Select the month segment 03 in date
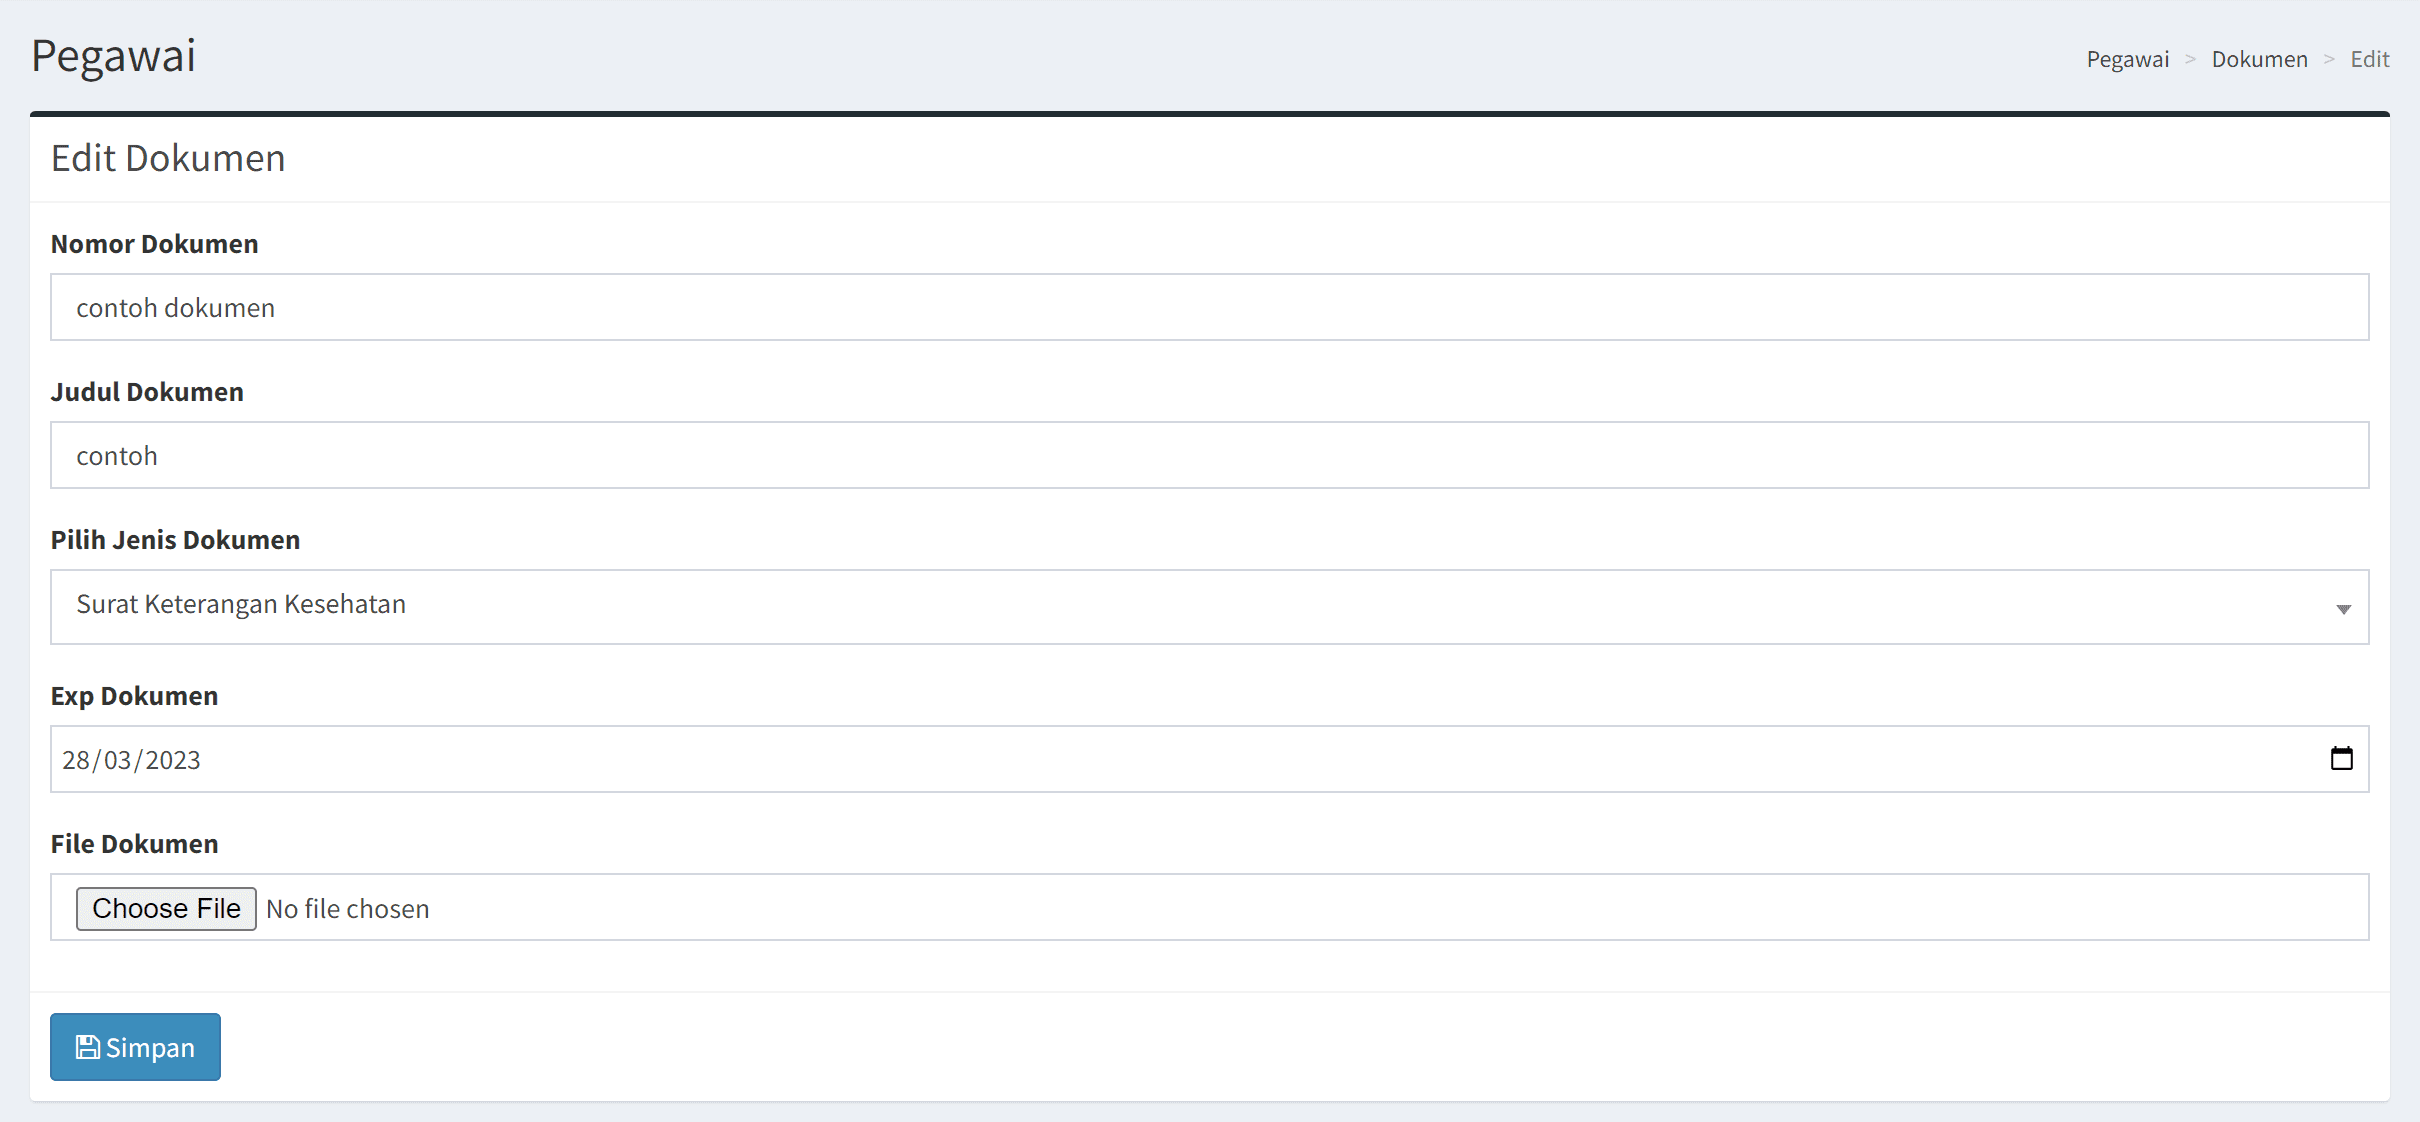2420x1122 pixels. point(118,760)
